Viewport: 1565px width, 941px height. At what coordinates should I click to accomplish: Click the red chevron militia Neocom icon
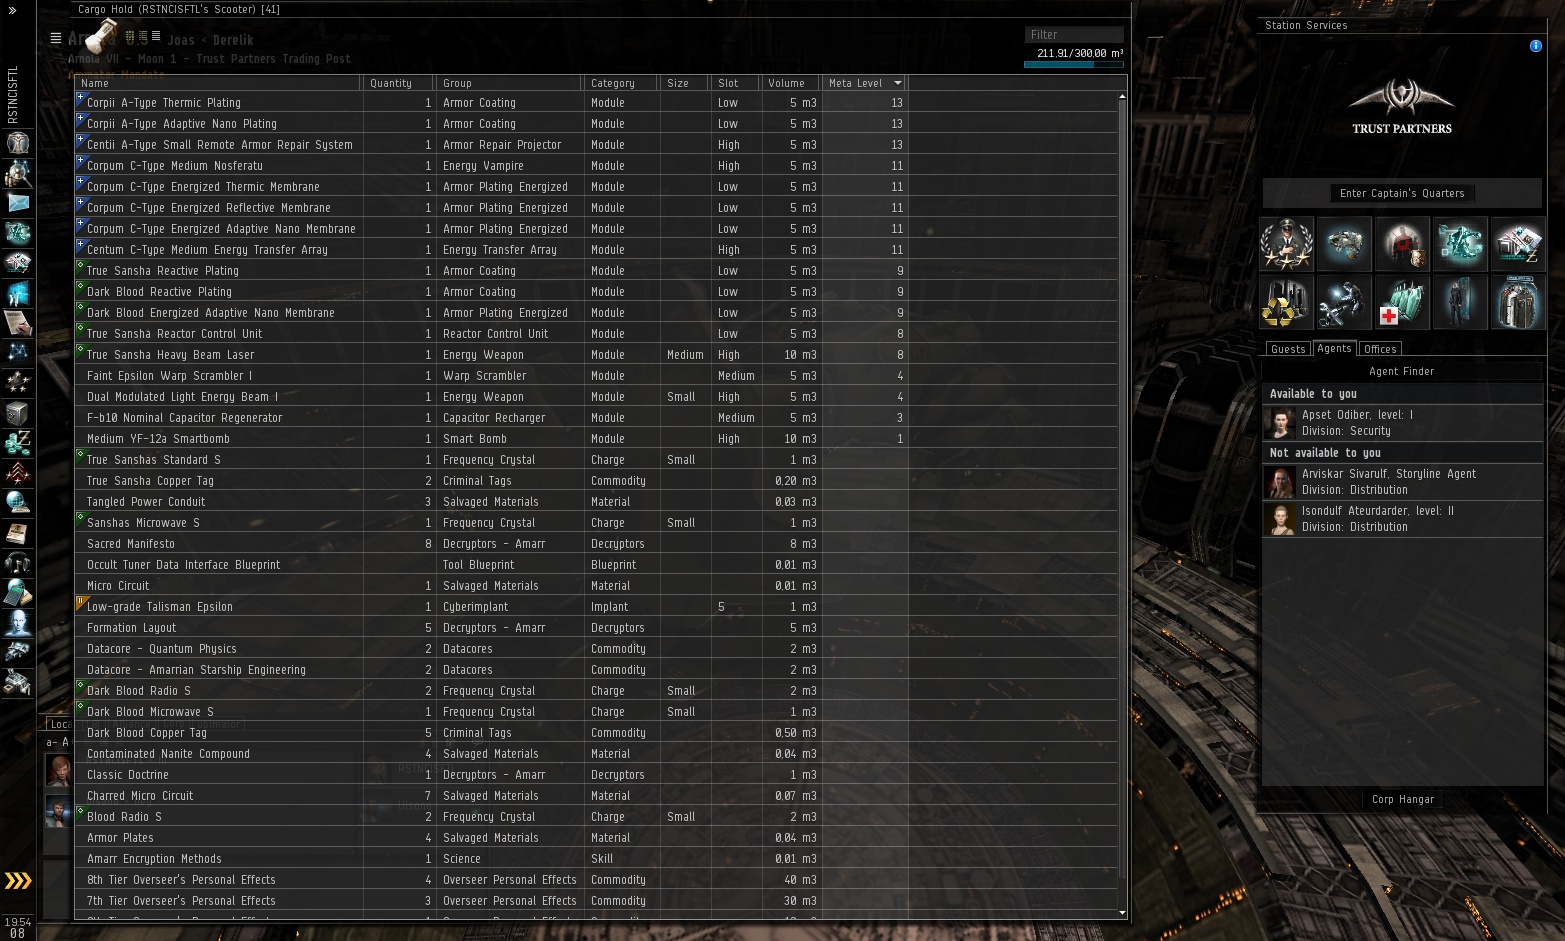pos(18,472)
